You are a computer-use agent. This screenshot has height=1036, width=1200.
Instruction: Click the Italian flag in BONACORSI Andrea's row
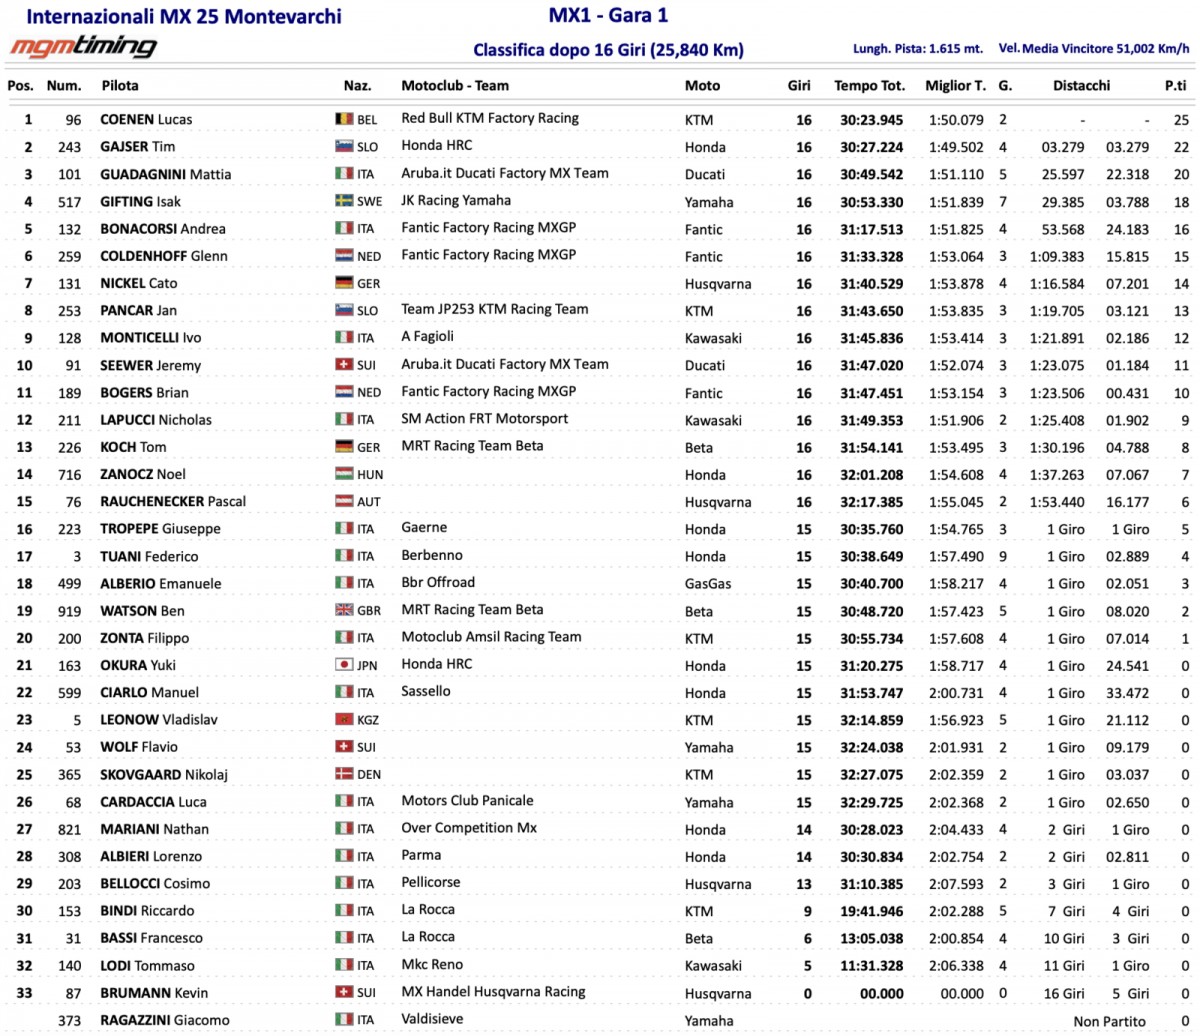[x=344, y=229]
